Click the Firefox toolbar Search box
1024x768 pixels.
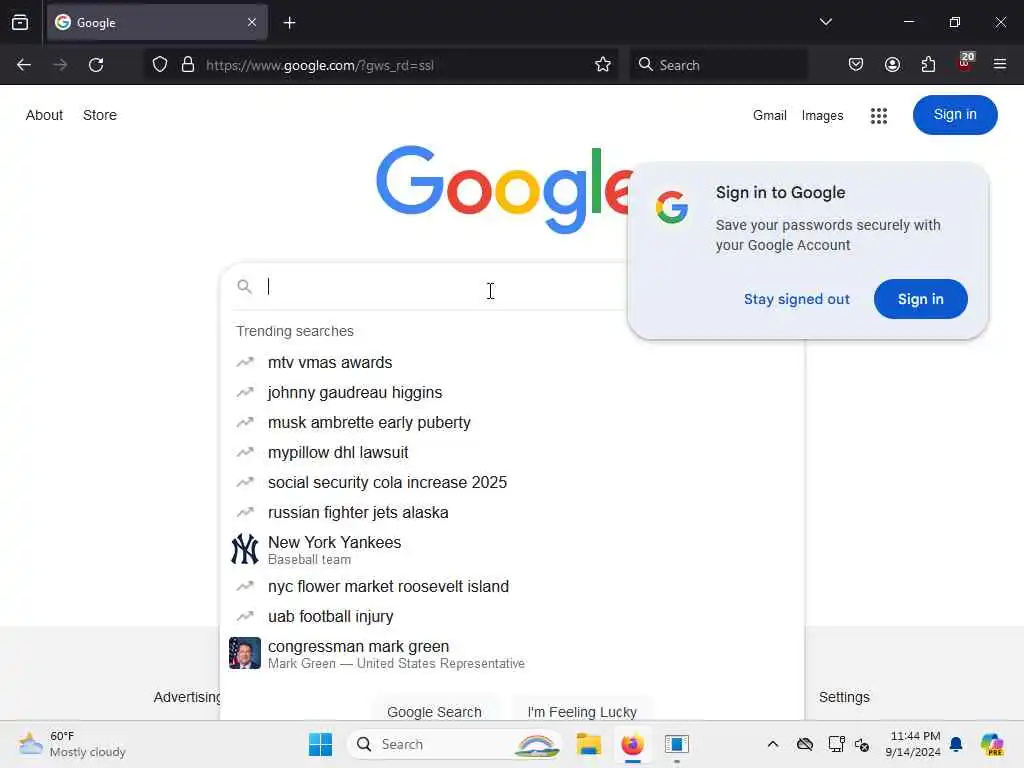pos(718,65)
